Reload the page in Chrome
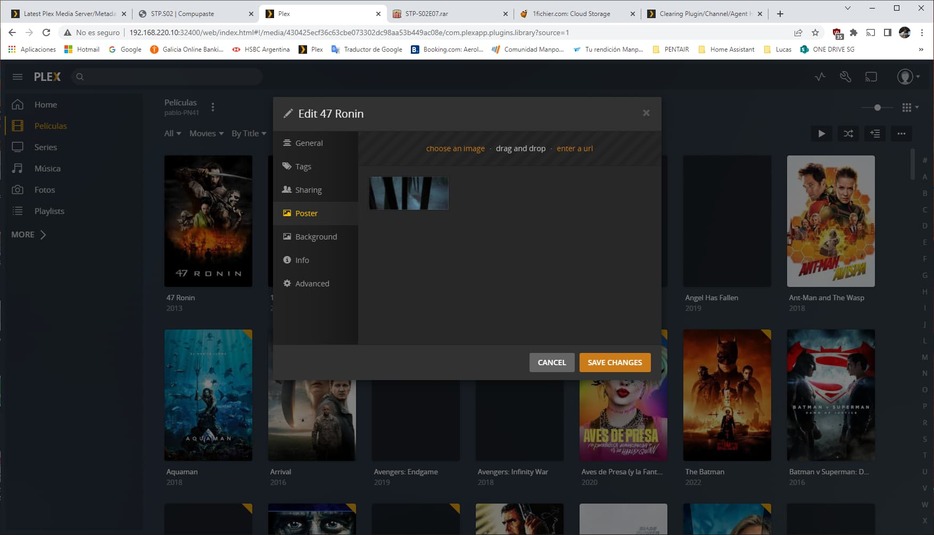The width and height of the screenshot is (934, 535). click(x=46, y=32)
